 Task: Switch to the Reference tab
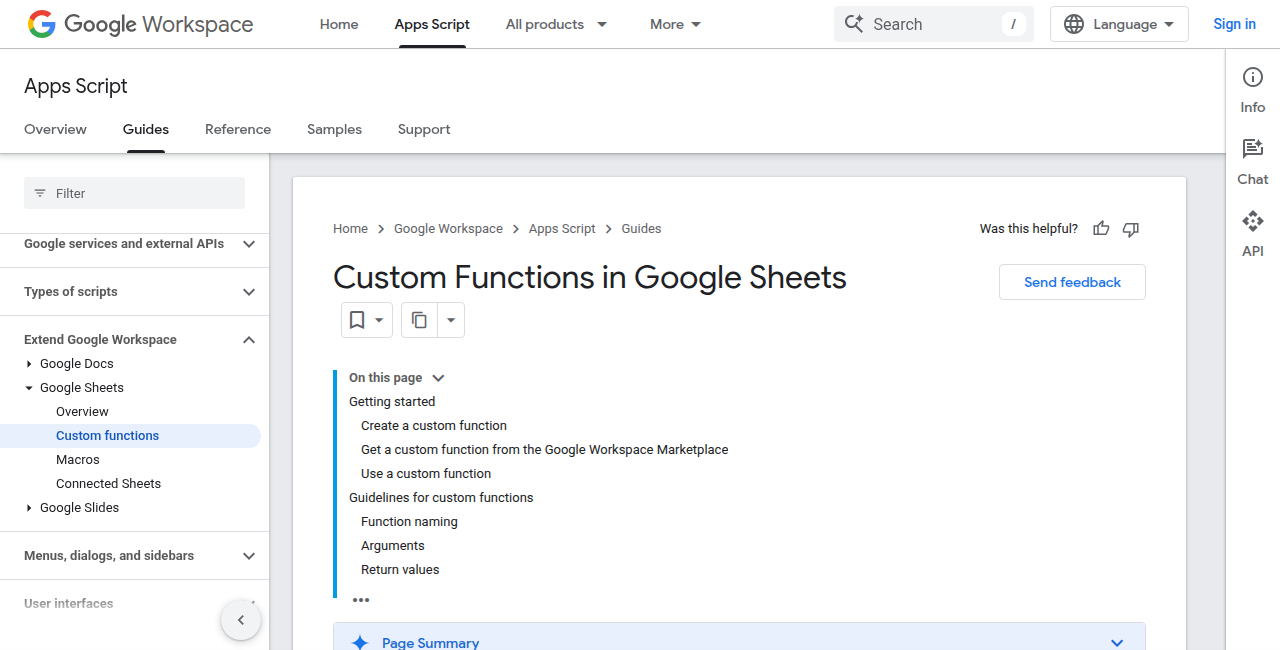coord(238,129)
